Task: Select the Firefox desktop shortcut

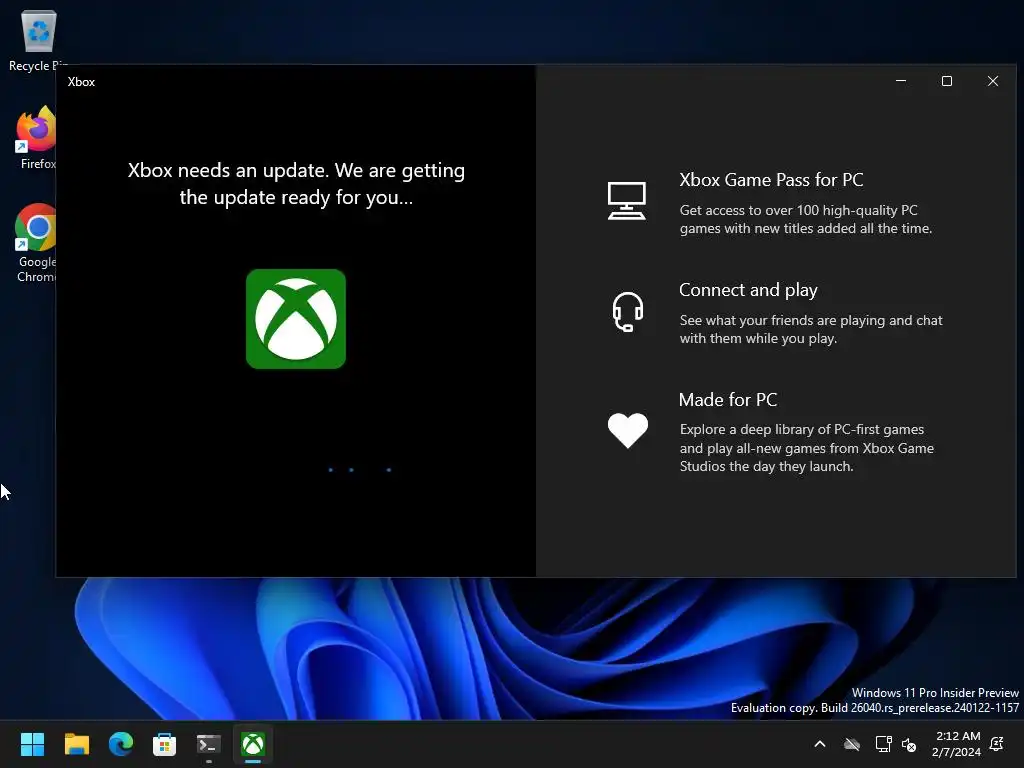Action: click(x=37, y=138)
